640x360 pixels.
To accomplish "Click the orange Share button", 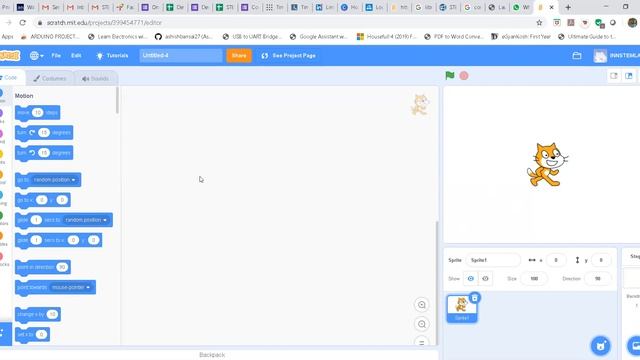I will point(239,56).
